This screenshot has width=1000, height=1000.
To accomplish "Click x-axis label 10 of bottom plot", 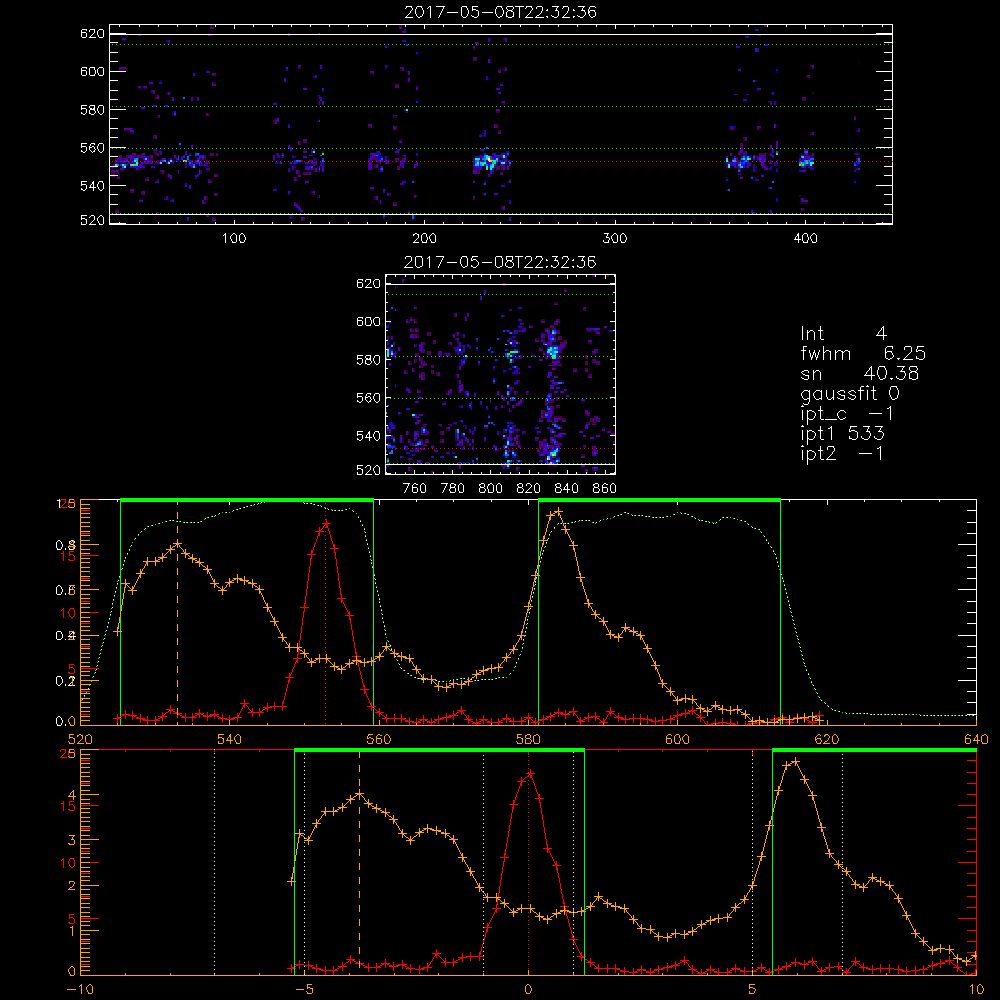I will click(976, 989).
